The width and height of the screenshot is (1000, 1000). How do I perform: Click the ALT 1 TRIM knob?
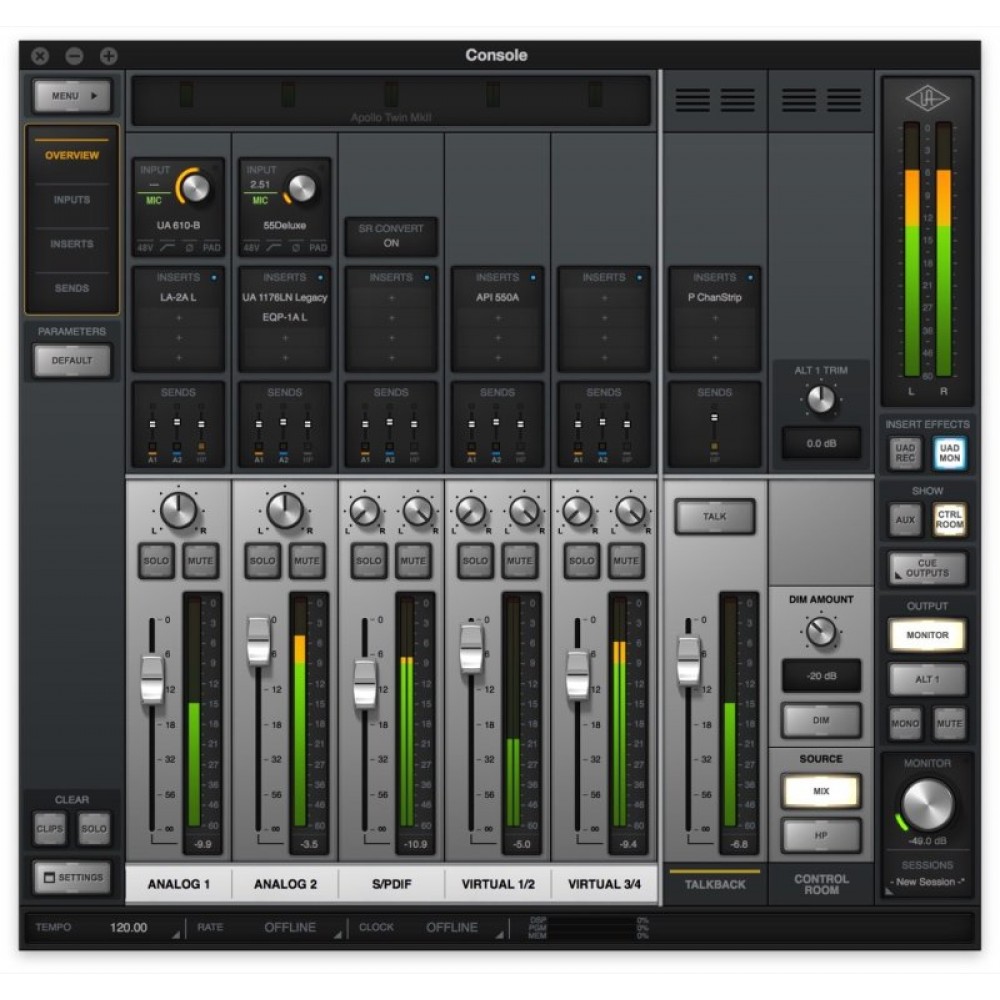(821, 399)
